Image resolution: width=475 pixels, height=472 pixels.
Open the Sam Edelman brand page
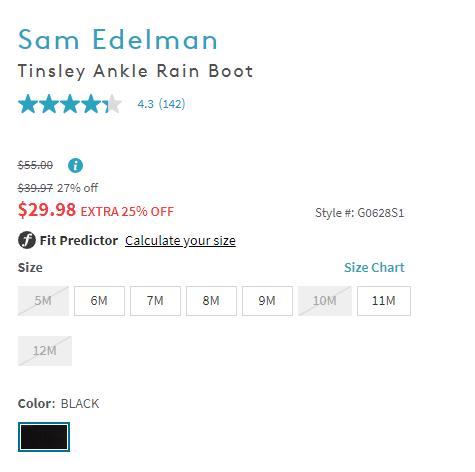(118, 40)
